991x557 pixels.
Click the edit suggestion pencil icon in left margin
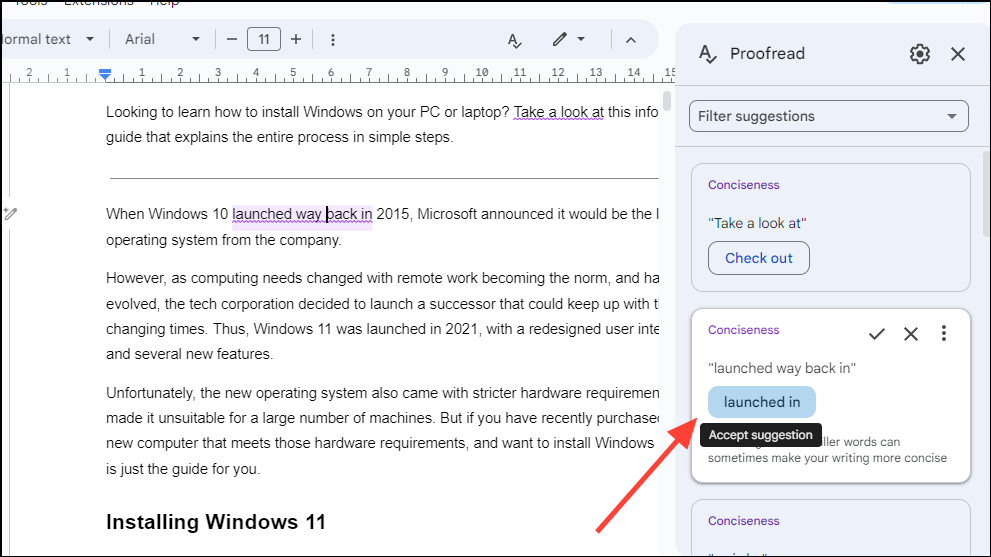point(9,214)
